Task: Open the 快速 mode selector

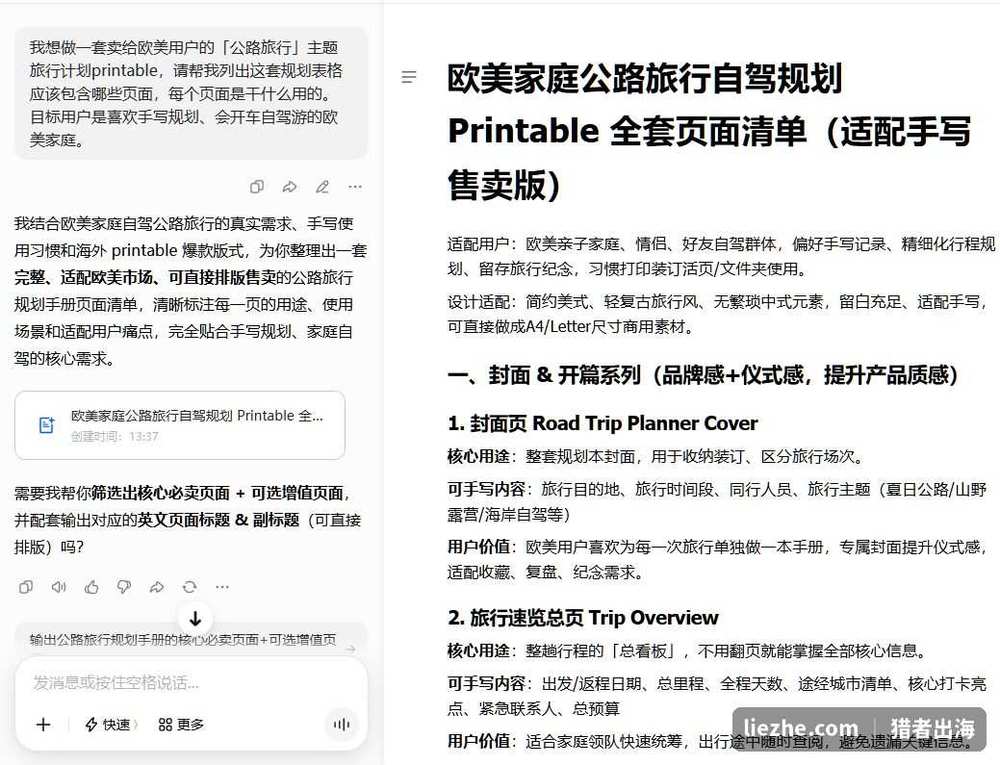Action: click(x=111, y=724)
